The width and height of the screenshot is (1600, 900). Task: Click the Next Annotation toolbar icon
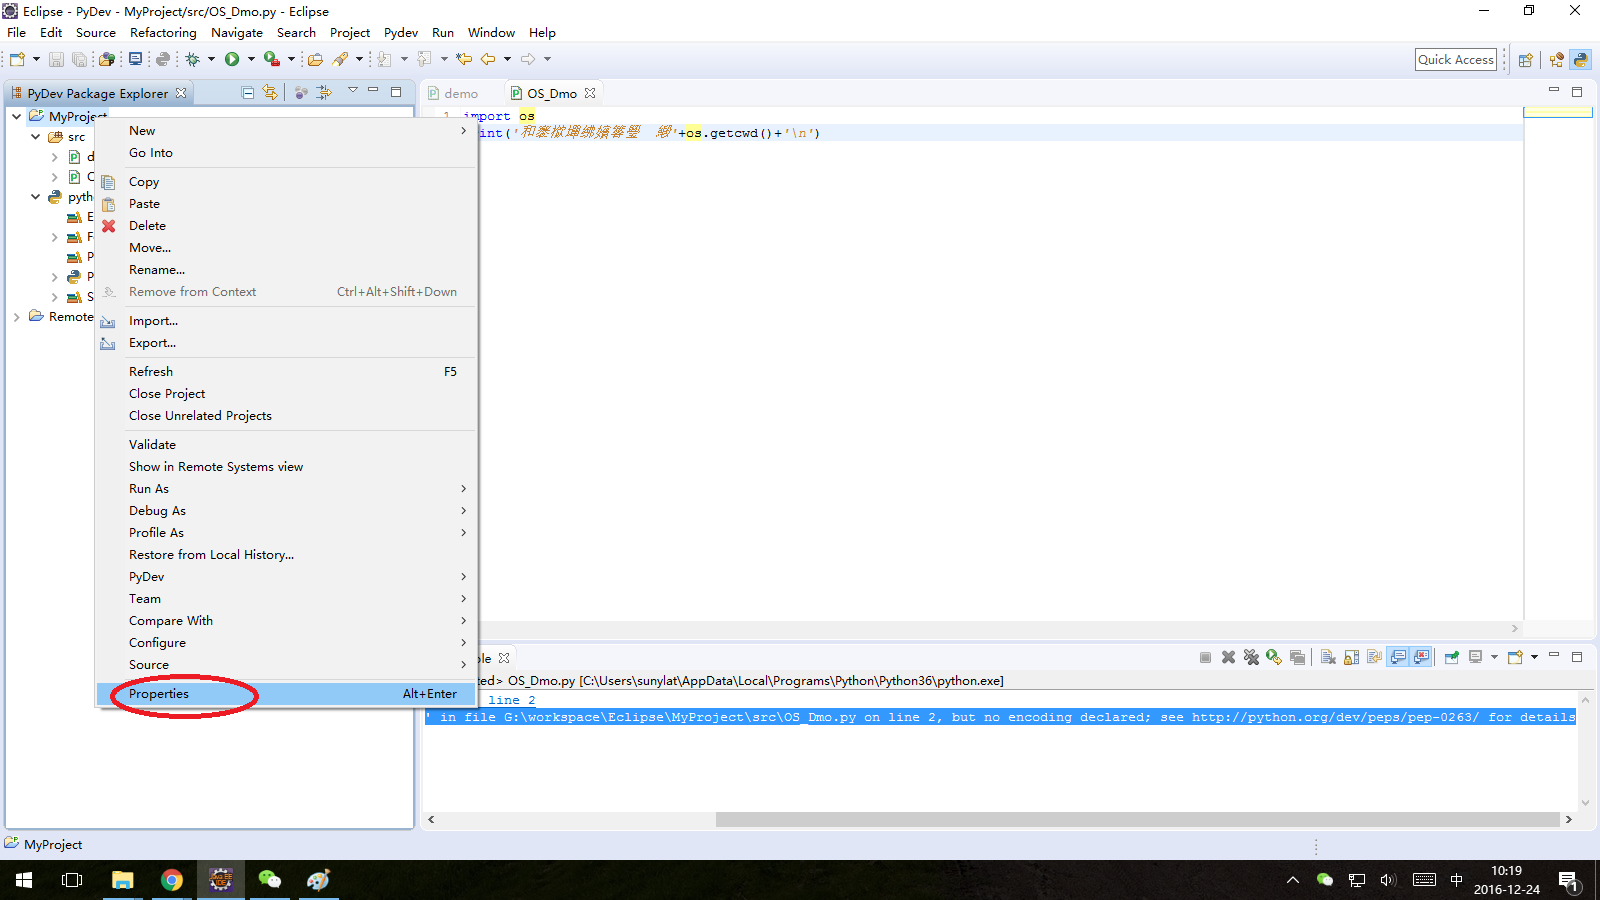[384, 59]
